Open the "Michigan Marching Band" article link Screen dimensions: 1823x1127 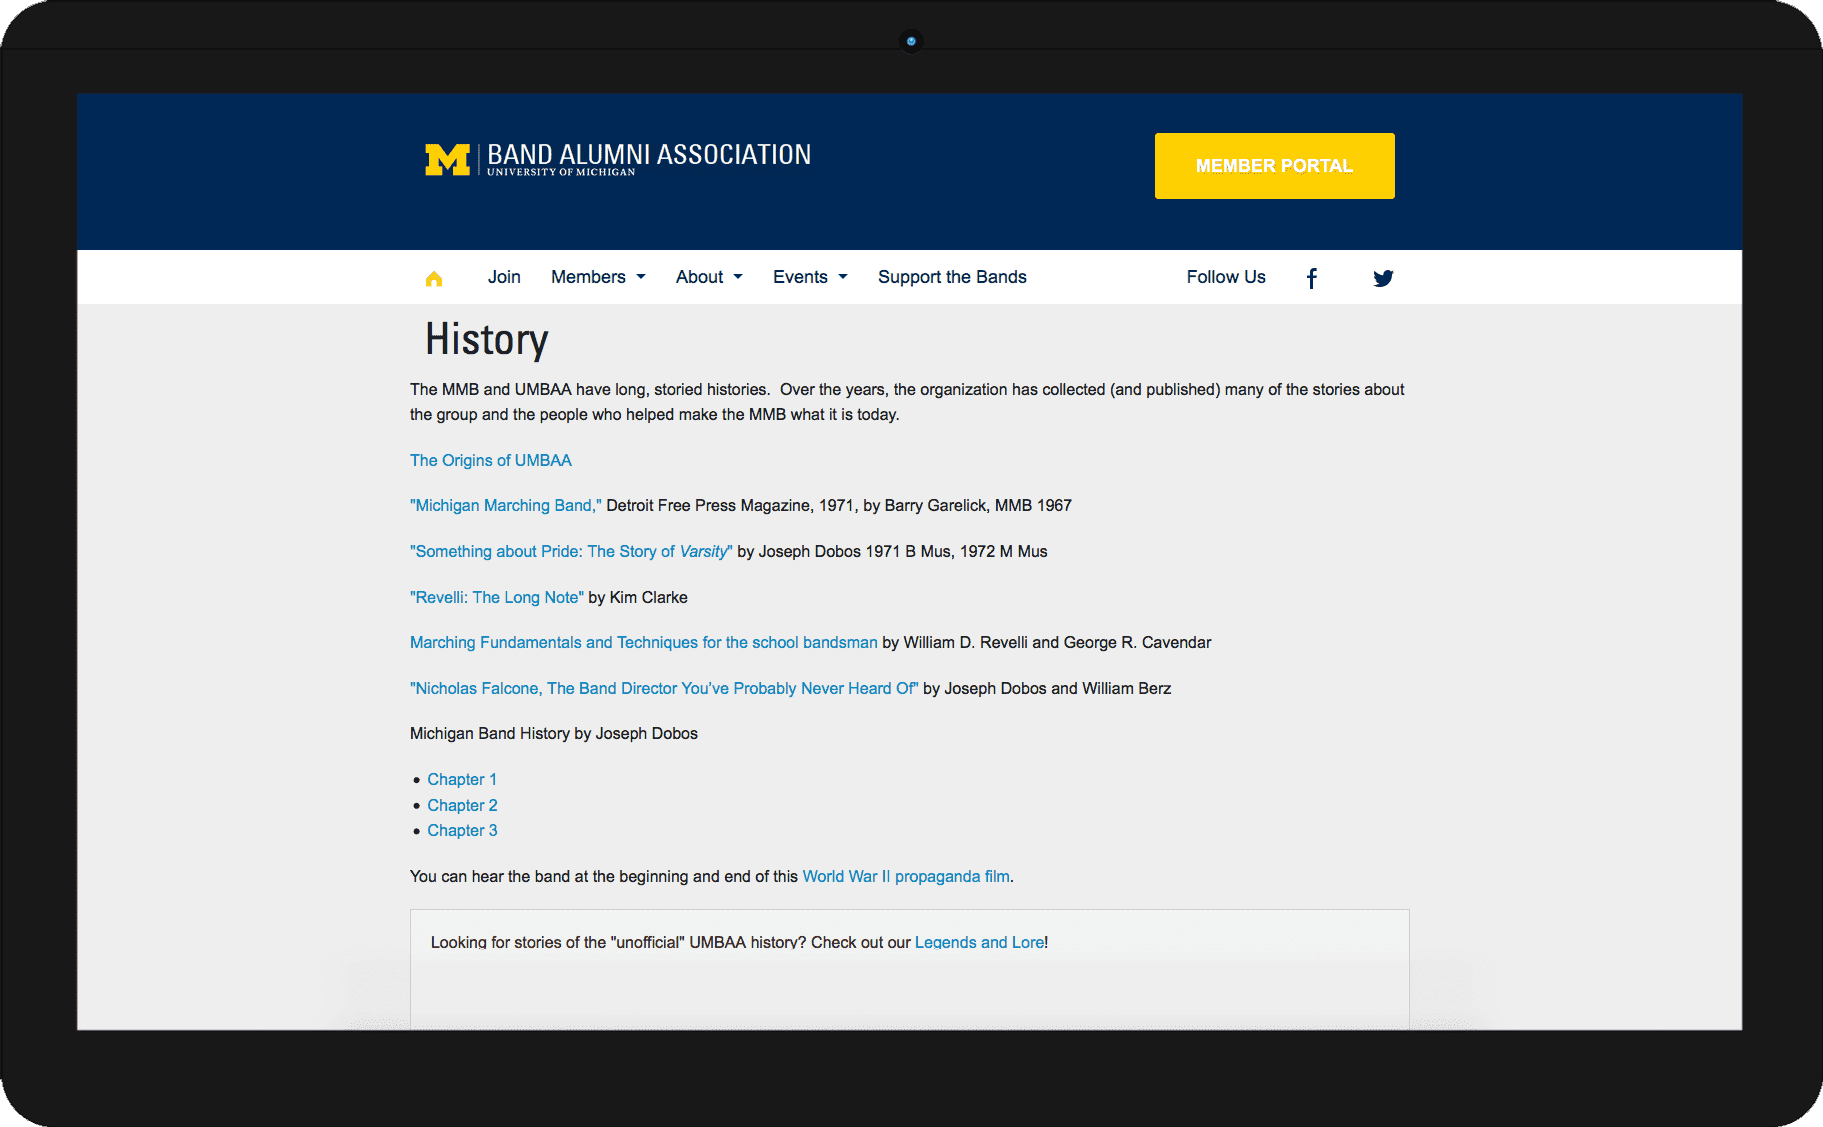506,506
